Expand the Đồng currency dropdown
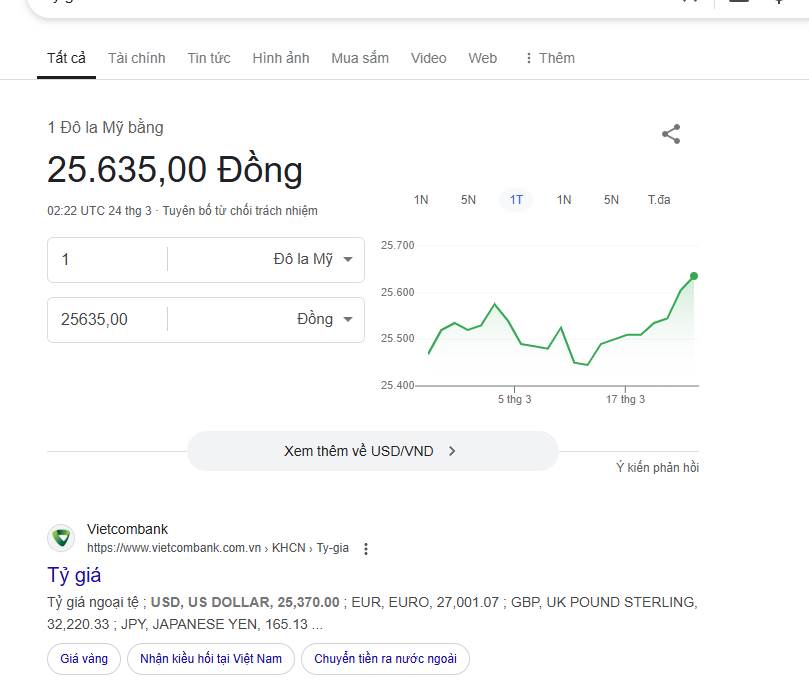 click(x=325, y=319)
